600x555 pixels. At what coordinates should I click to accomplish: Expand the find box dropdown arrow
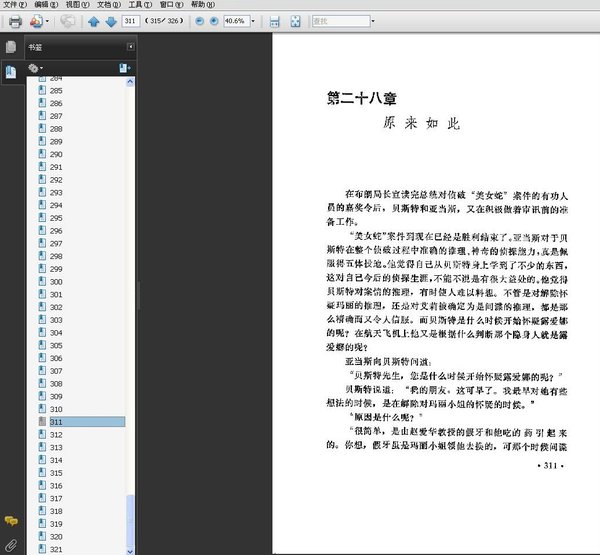[x=374, y=21]
